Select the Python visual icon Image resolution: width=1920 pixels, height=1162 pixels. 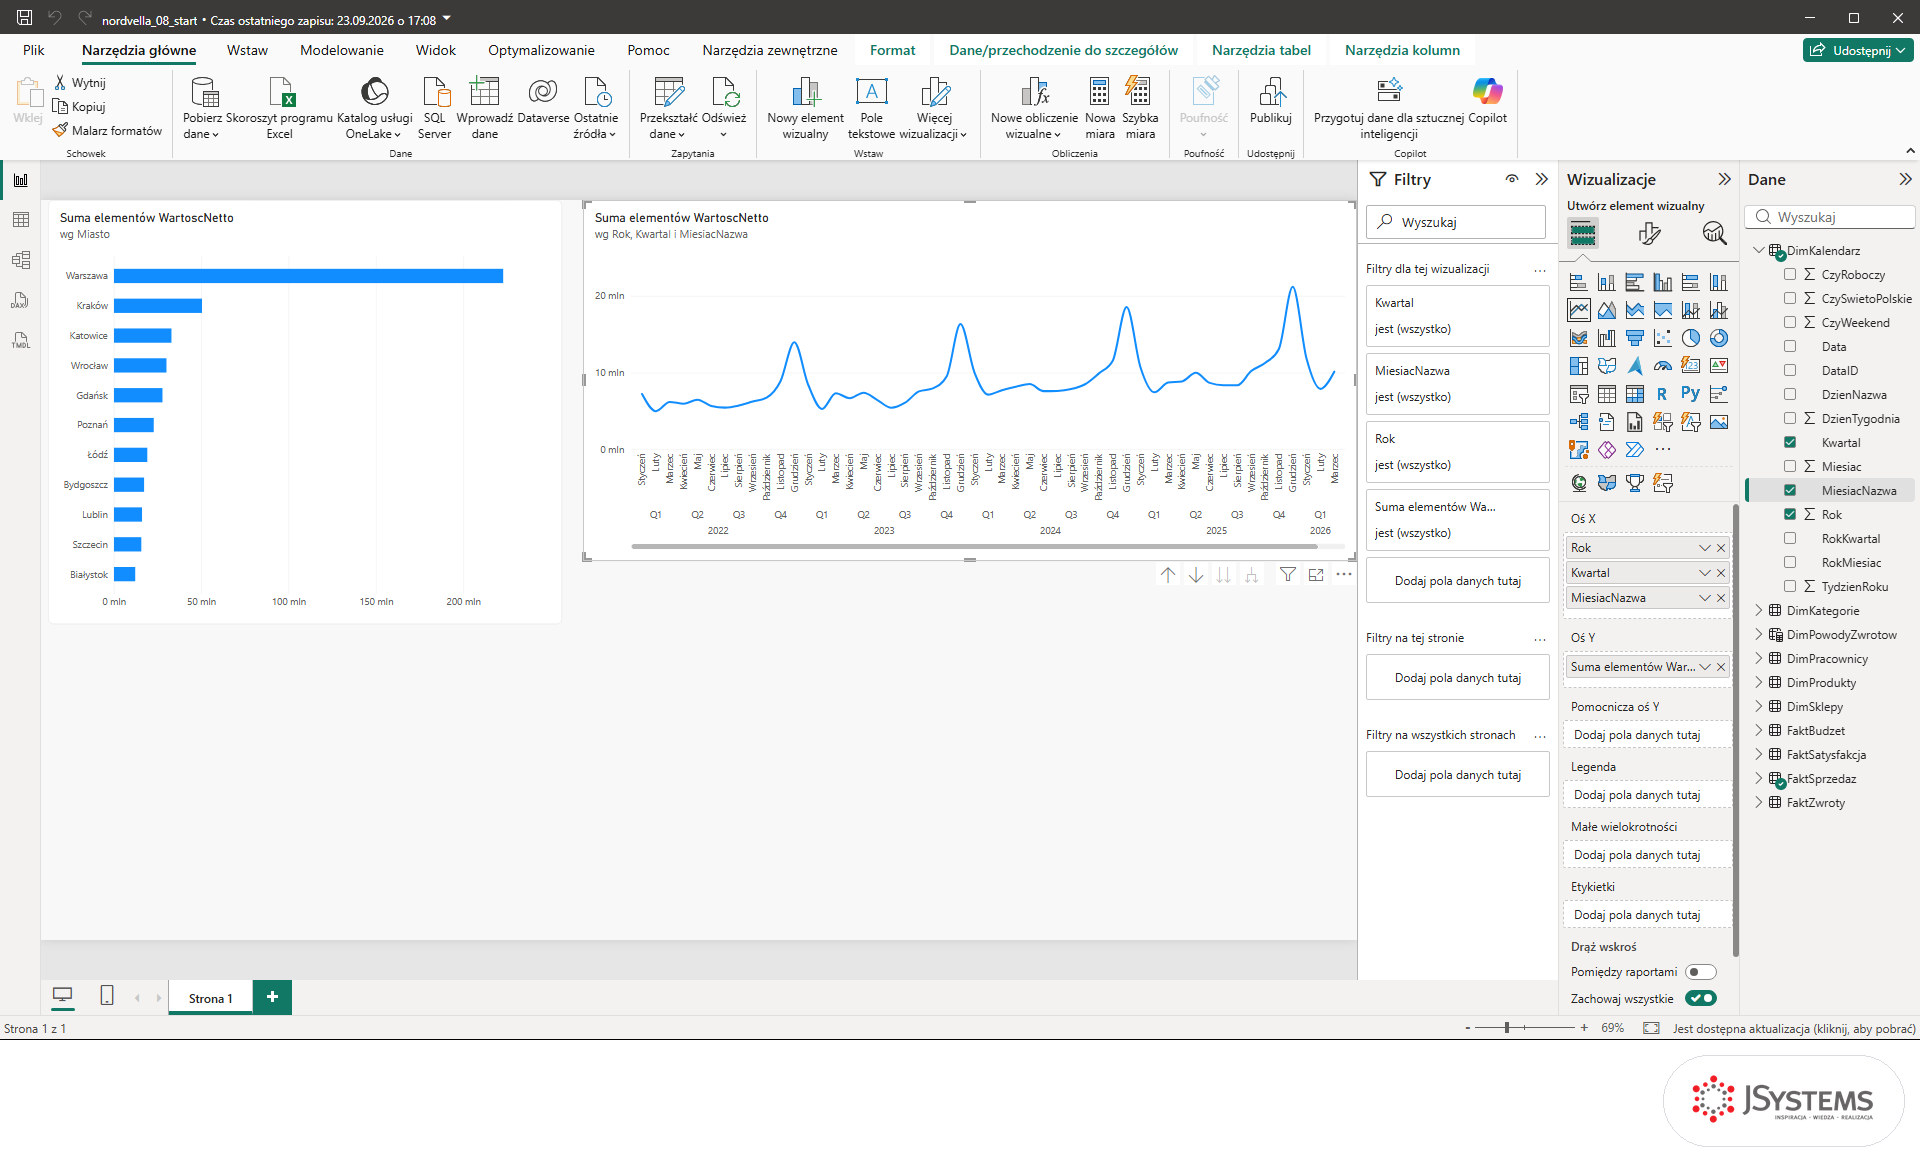click(x=1691, y=394)
